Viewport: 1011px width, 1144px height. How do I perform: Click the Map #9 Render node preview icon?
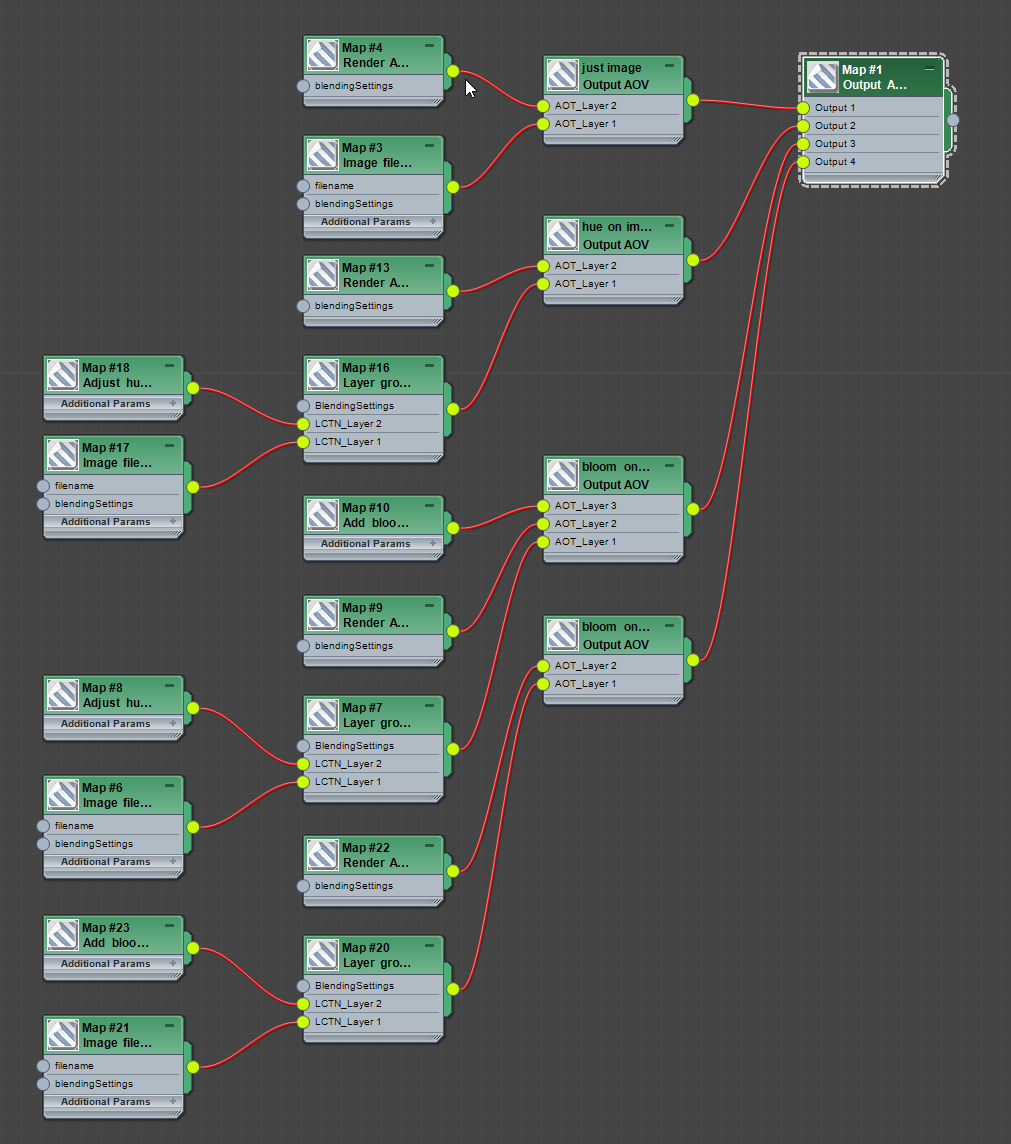(x=322, y=615)
